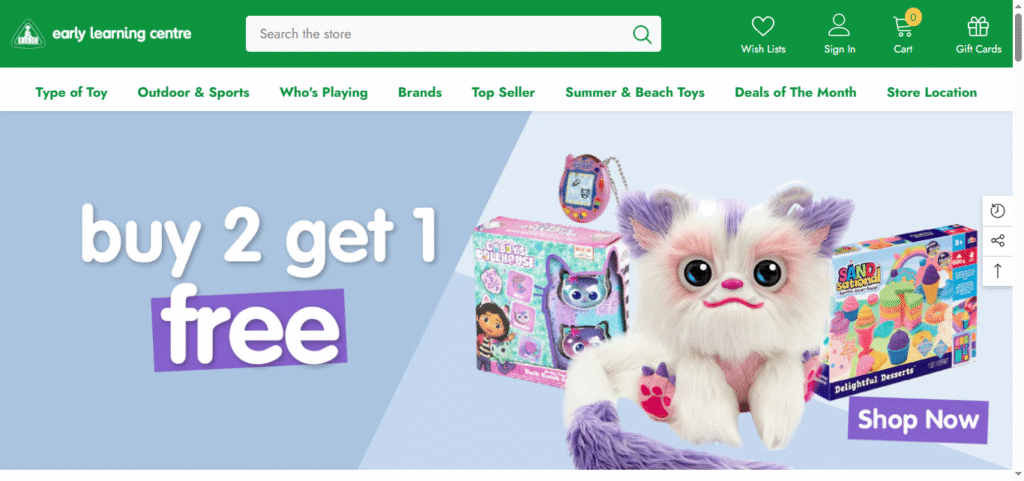Open recently viewed clock icon
1024x481 pixels.
point(998,211)
